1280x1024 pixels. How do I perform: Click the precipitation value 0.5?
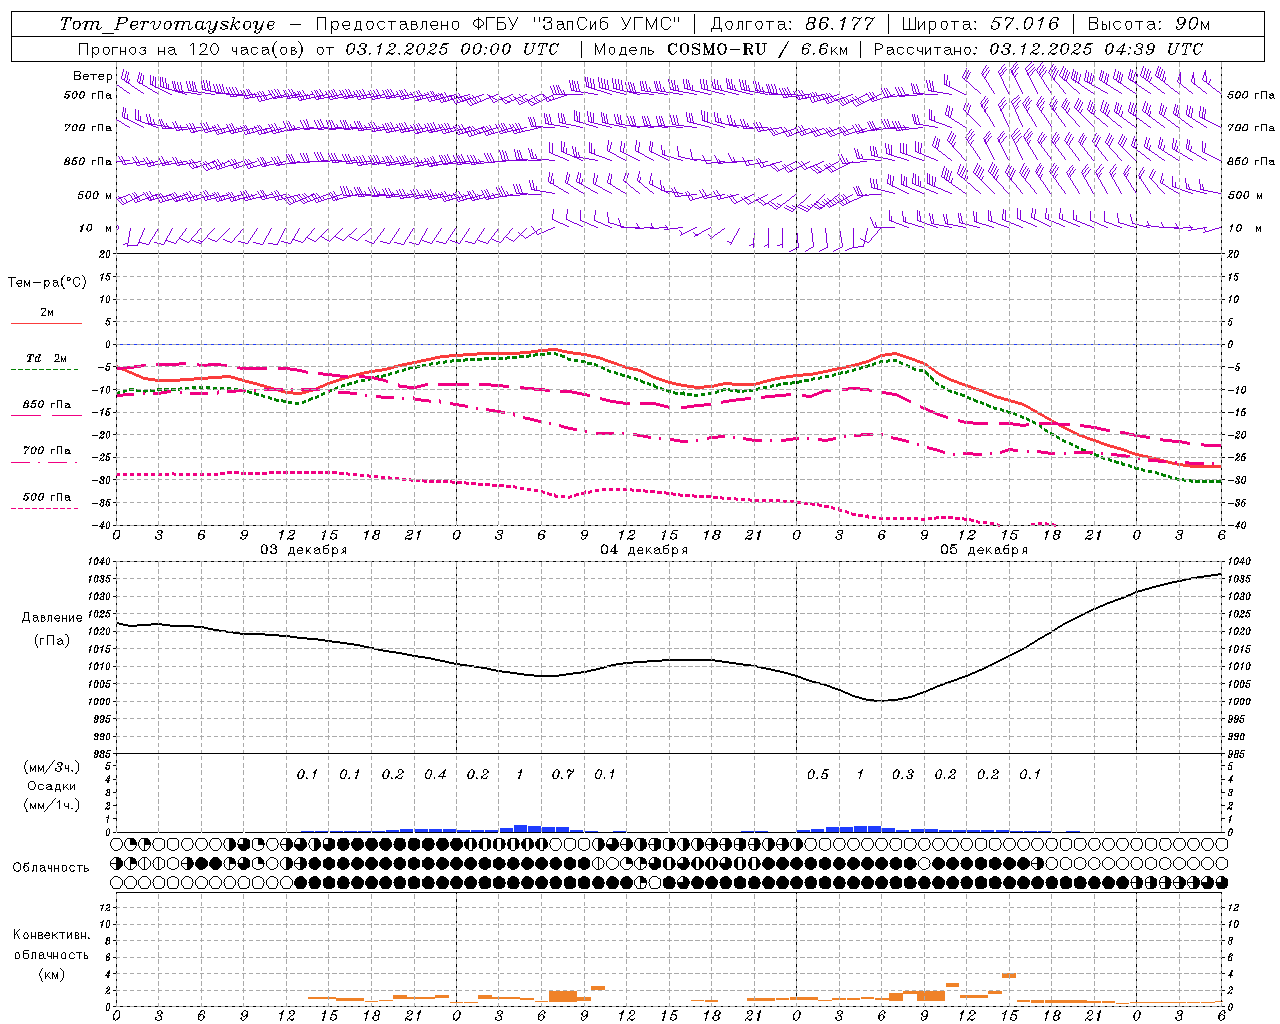tap(818, 774)
